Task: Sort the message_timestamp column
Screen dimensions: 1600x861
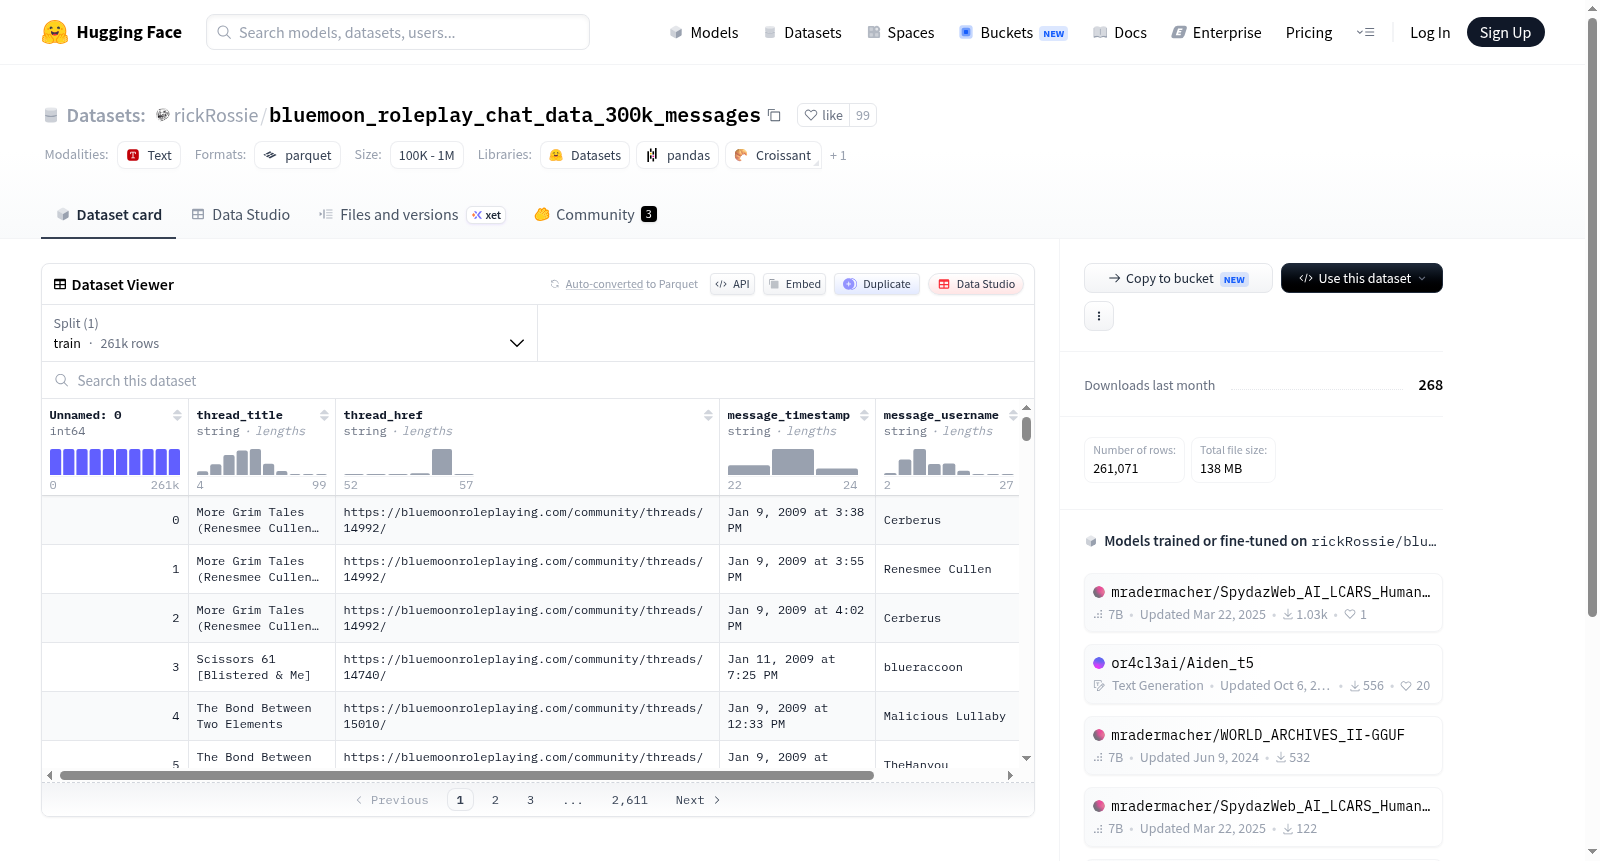Action: click(x=864, y=415)
